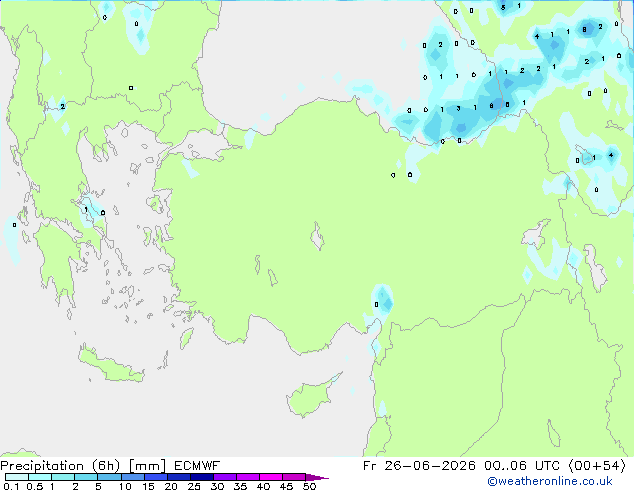Click the 40–45 mm magenta swatch
This screenshot has width=634, height=490.
tap(271, 477)
